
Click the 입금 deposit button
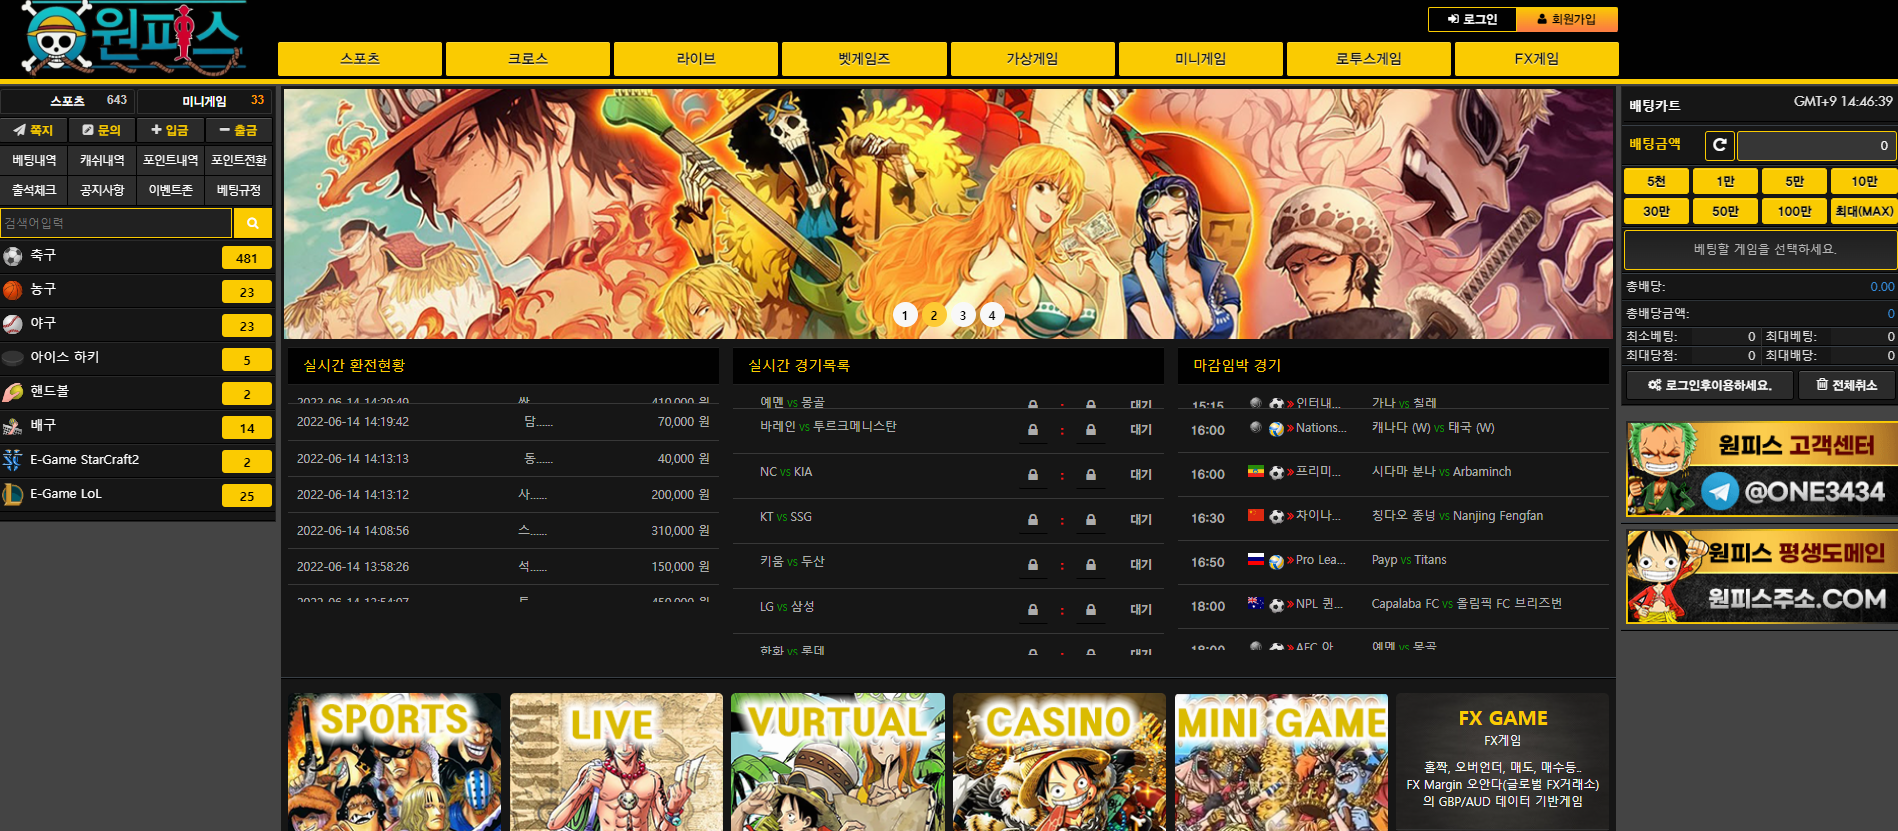tap(170, 130)
